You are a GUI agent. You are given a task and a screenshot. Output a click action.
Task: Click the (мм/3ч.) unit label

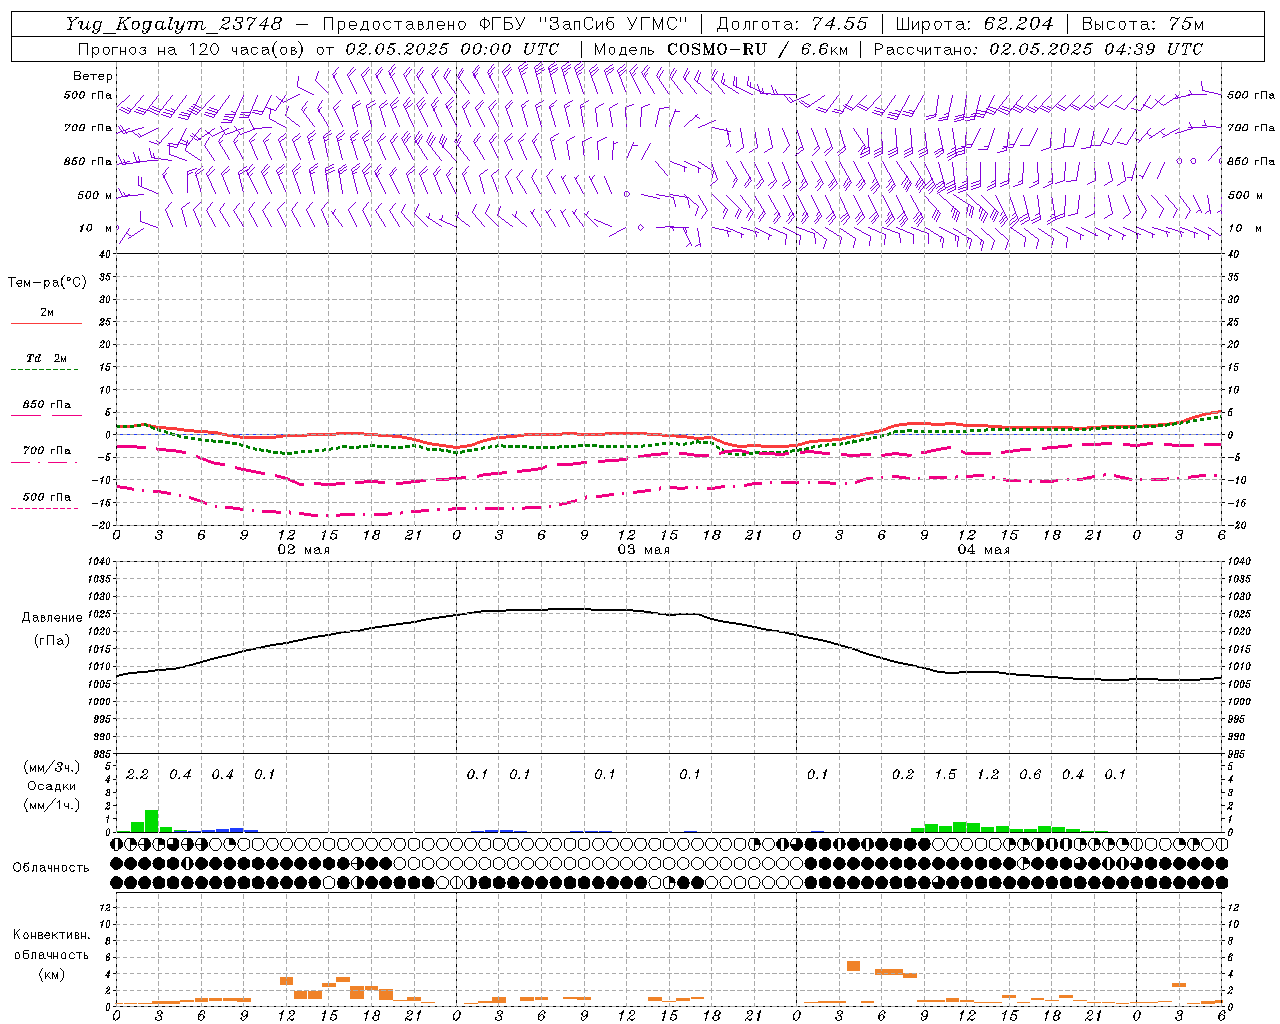52,768
